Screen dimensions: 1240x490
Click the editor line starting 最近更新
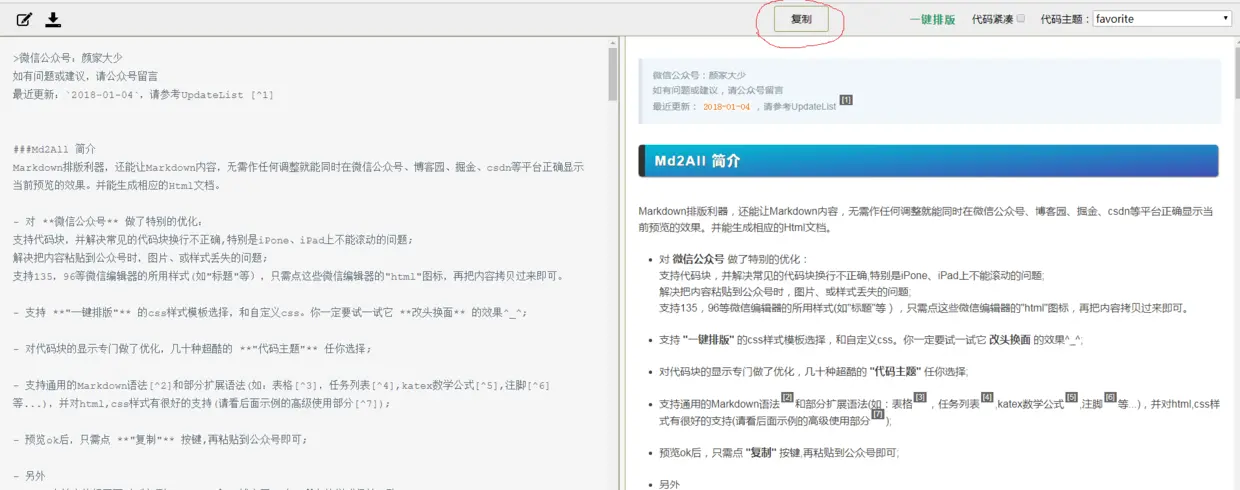point(143,94)
